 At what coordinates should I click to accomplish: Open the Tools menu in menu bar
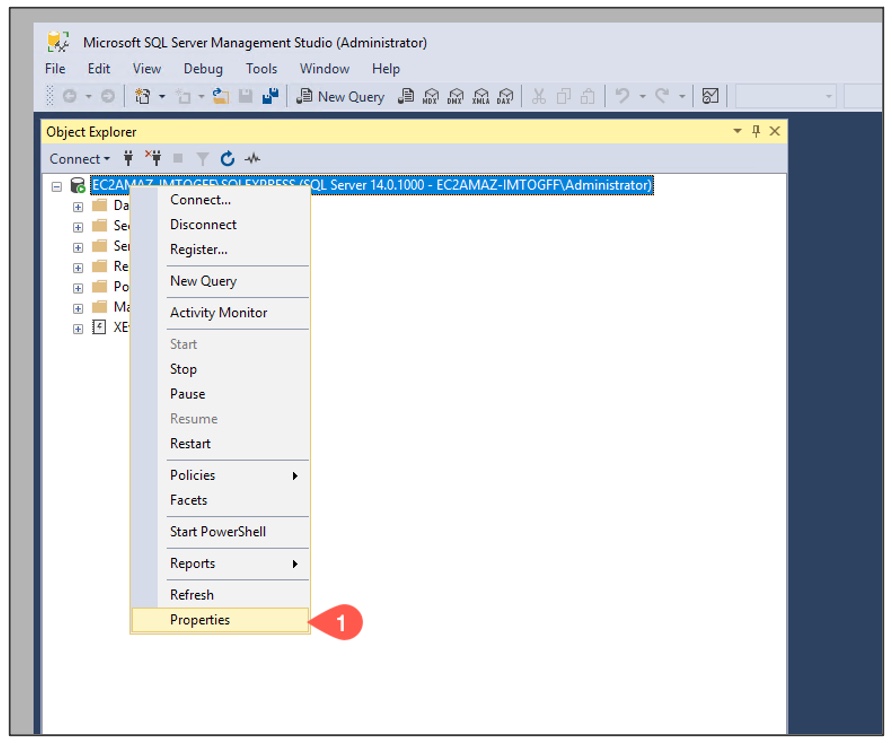[261, 69]
